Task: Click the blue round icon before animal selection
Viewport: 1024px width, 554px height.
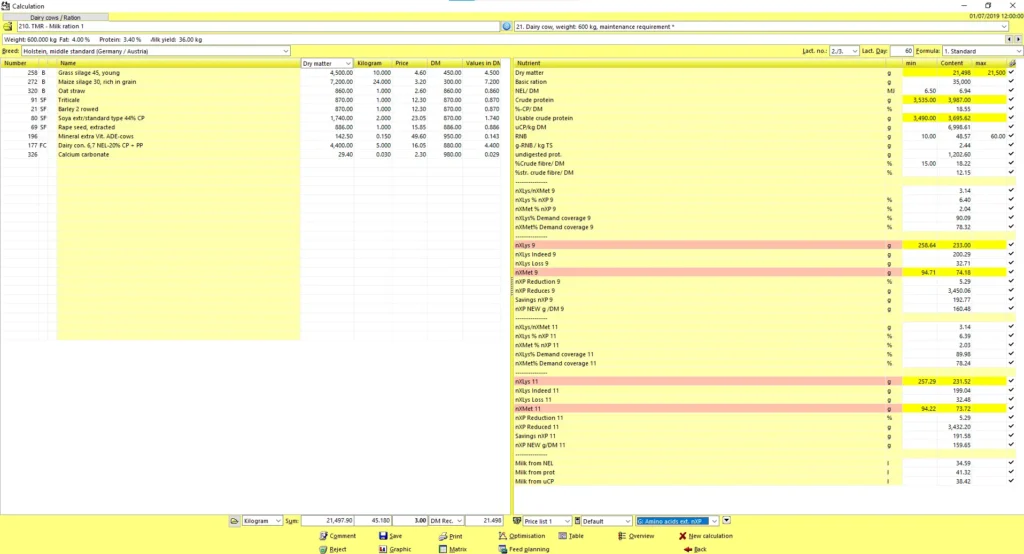Action: tap(506, 27)
